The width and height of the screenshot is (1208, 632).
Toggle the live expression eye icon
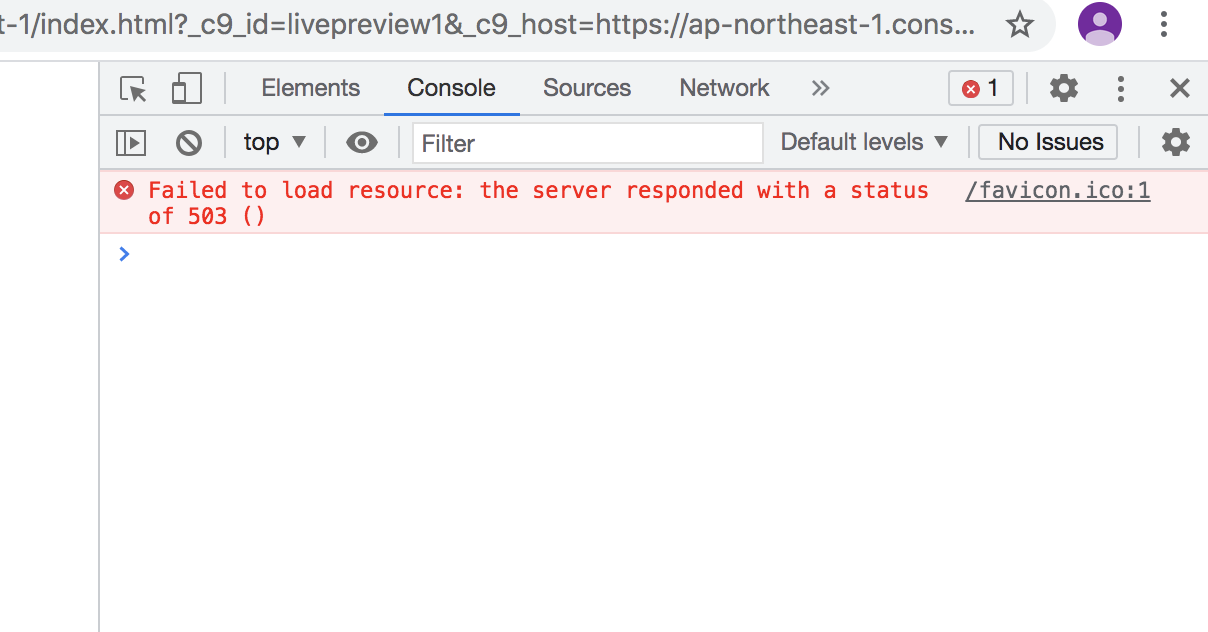point(362,143)
